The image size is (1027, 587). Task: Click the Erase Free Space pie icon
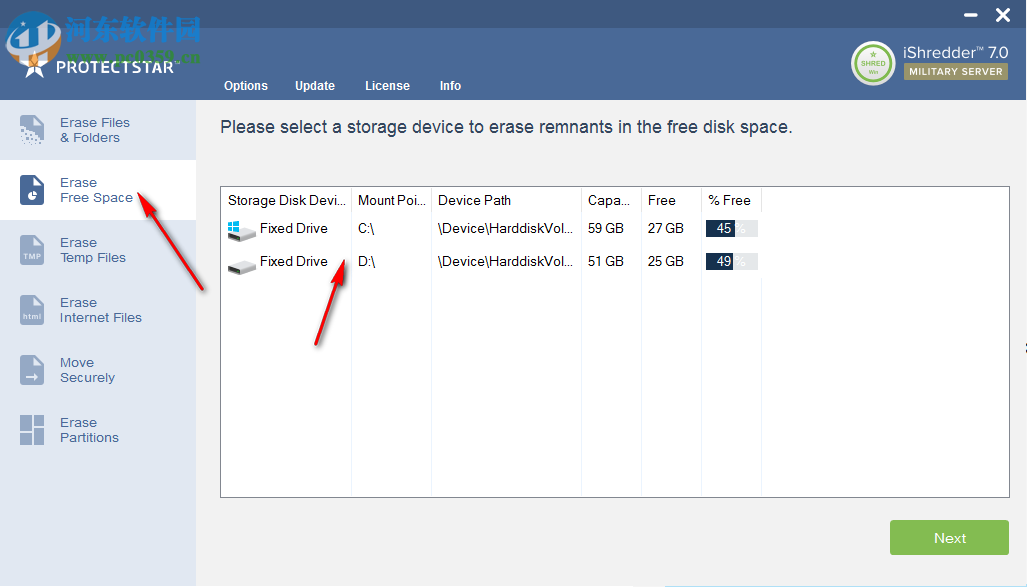pos(32,190)
